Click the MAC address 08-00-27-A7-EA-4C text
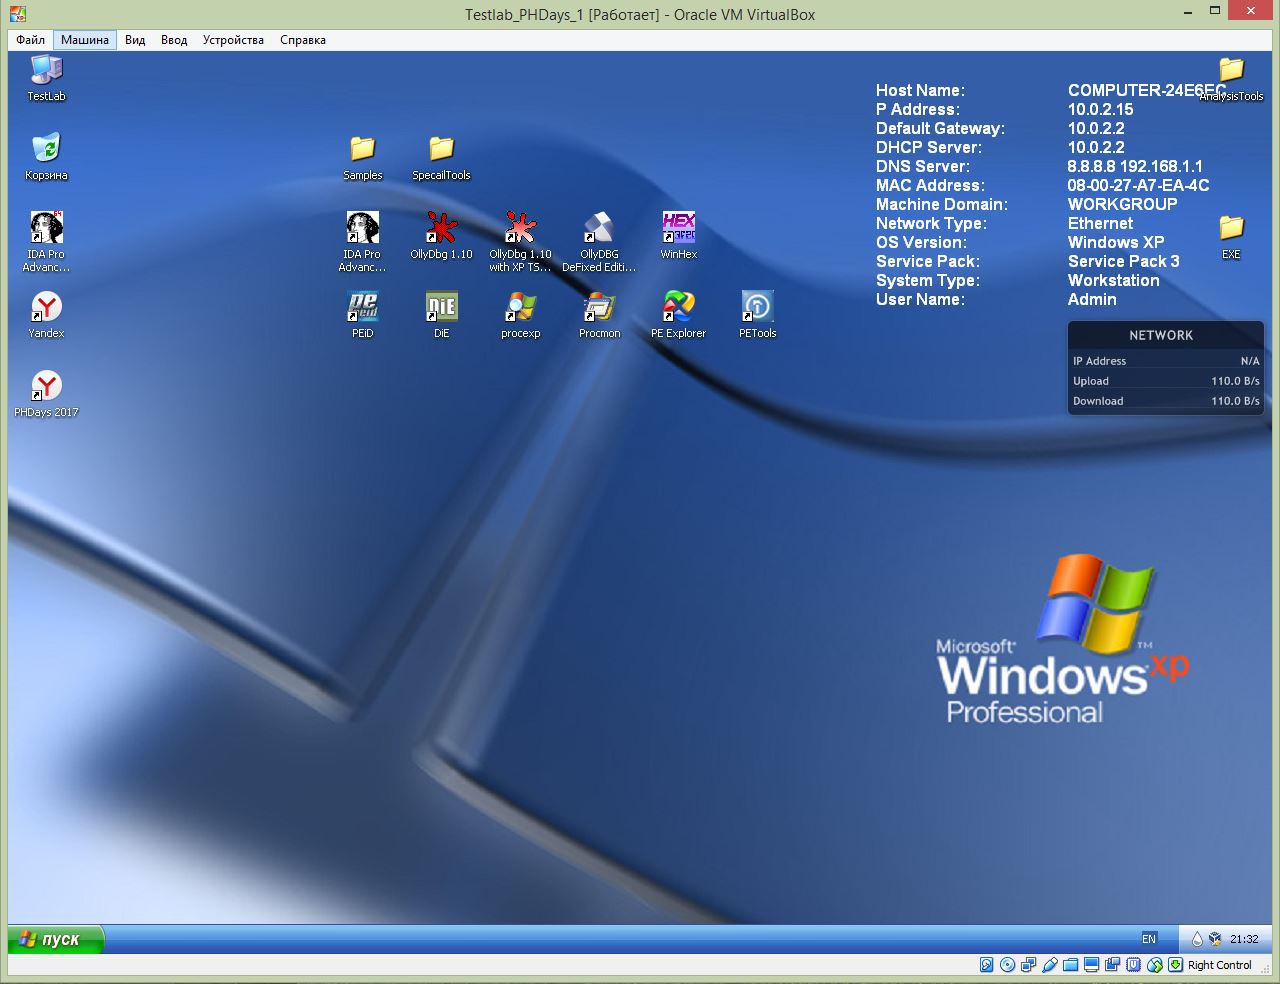1280x984 pixels. click(1138, 185)
